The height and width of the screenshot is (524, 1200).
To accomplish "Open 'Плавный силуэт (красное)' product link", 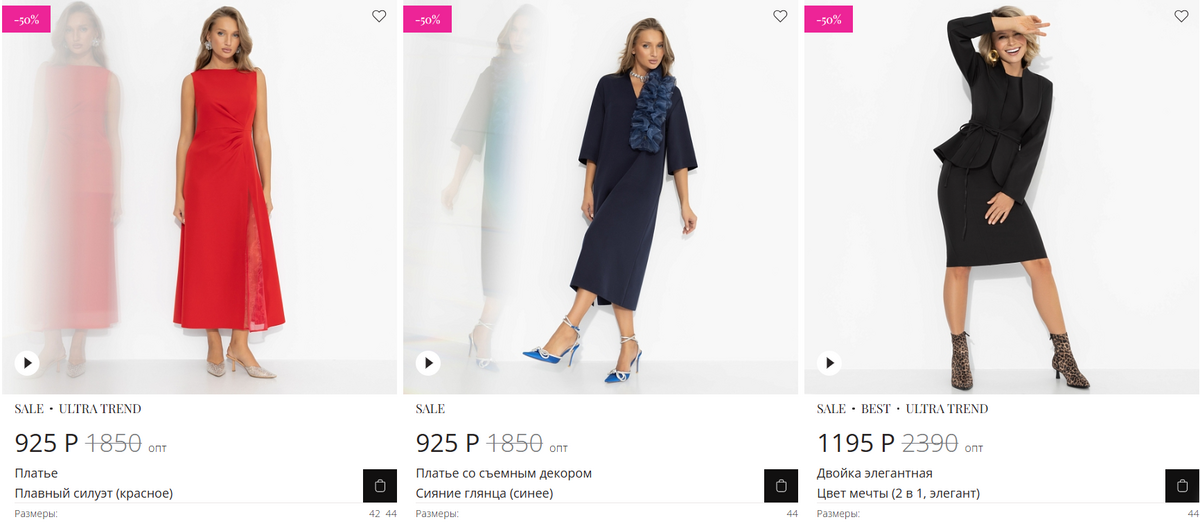I will [x=94, y=493].
